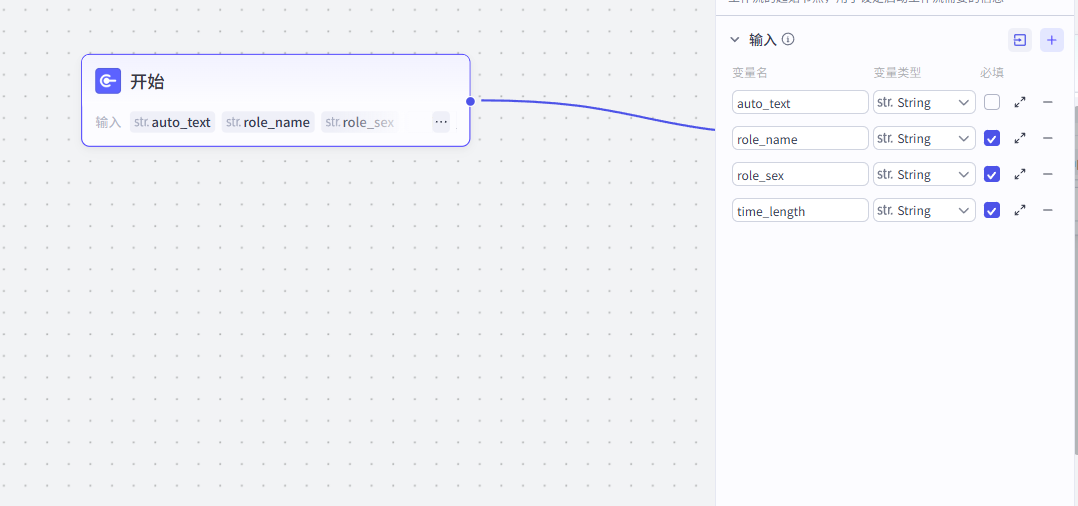The height and width of the screenshot is (506, 1078).
Task: Collapse the 输入 section chevron
Action: tap(735, 40)
